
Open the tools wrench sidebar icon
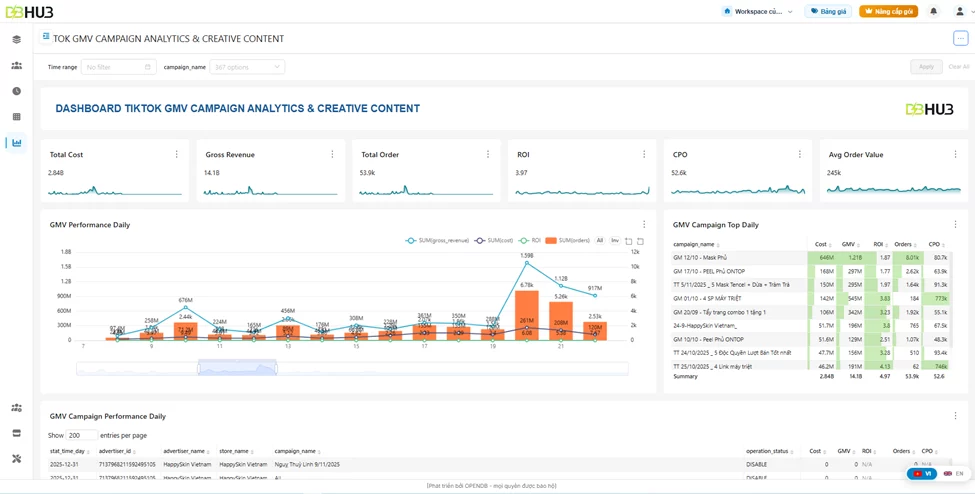17,459
